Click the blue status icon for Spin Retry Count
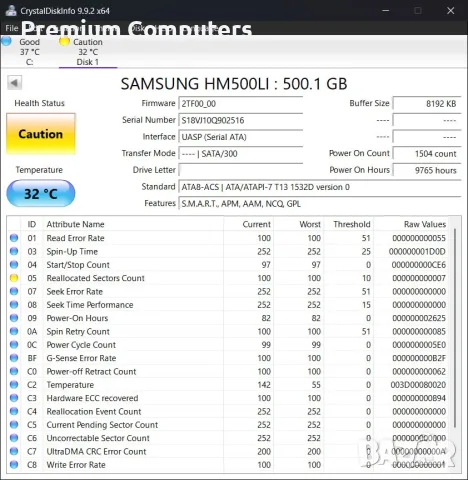Viewport: 468px width, 480px height. (x=14, y=331)
